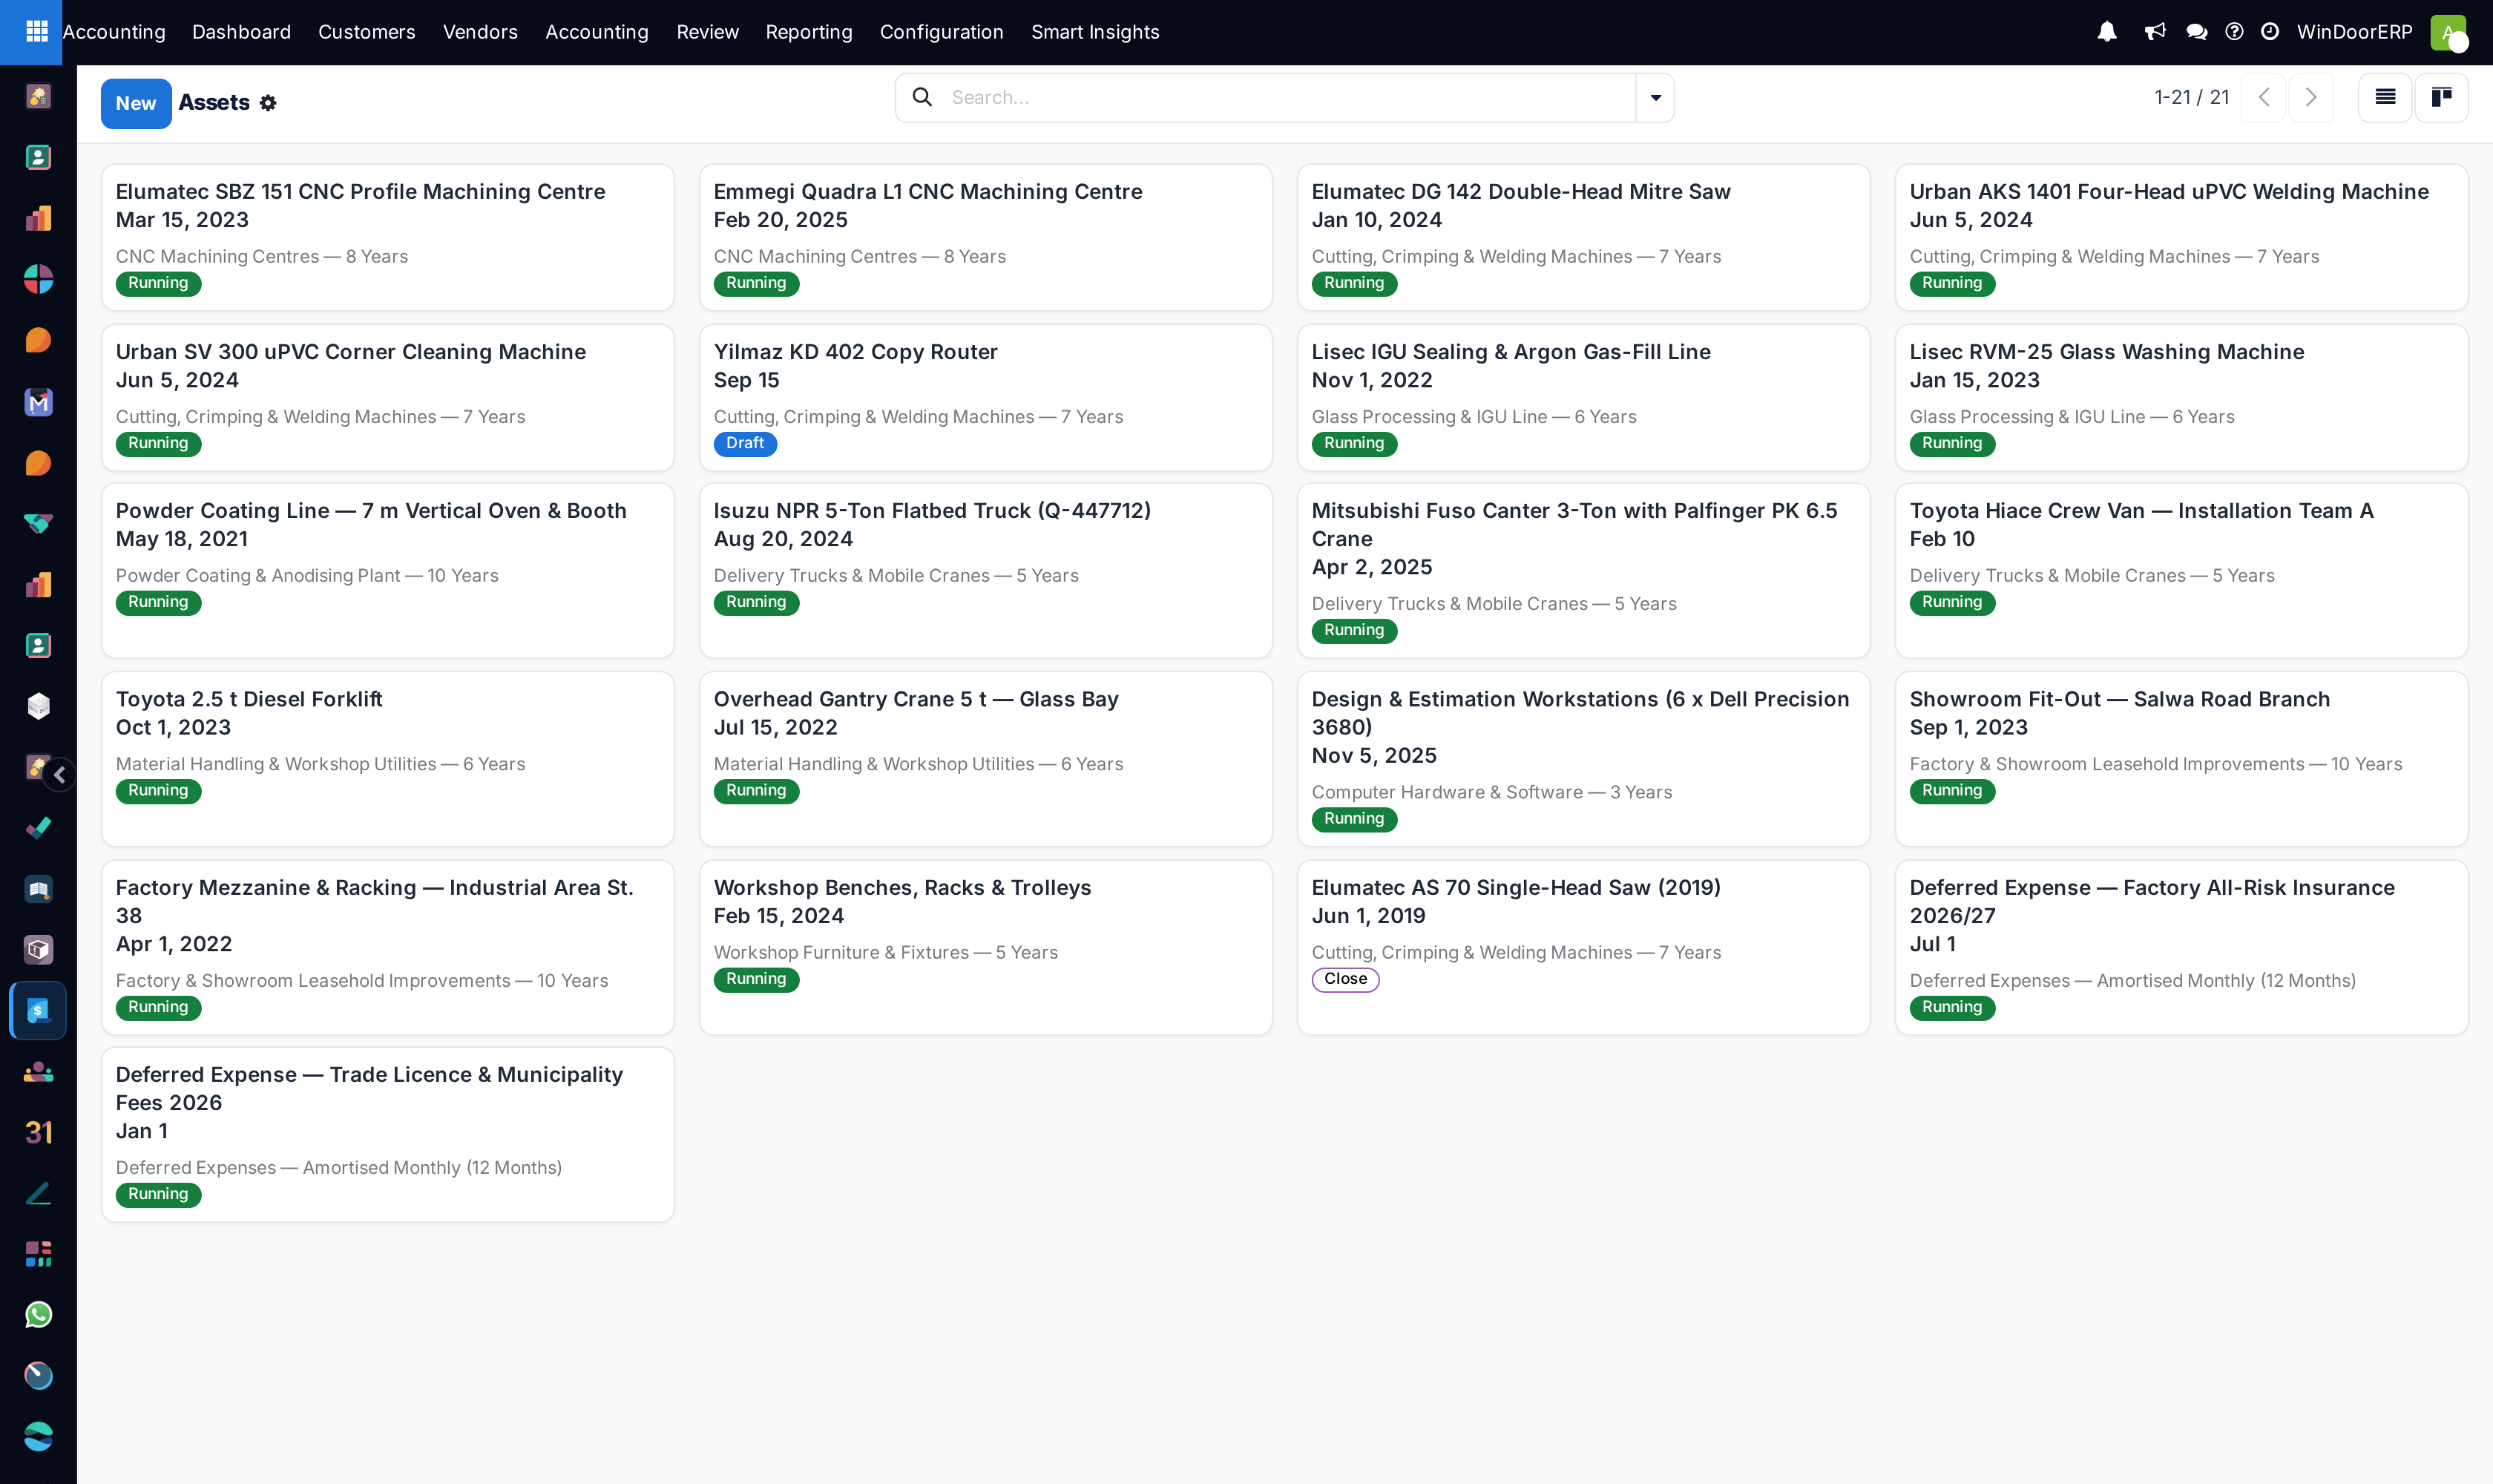Open the green user avatar menu
Screen dimensions: 2493x1484
(x=2448, y=32)
